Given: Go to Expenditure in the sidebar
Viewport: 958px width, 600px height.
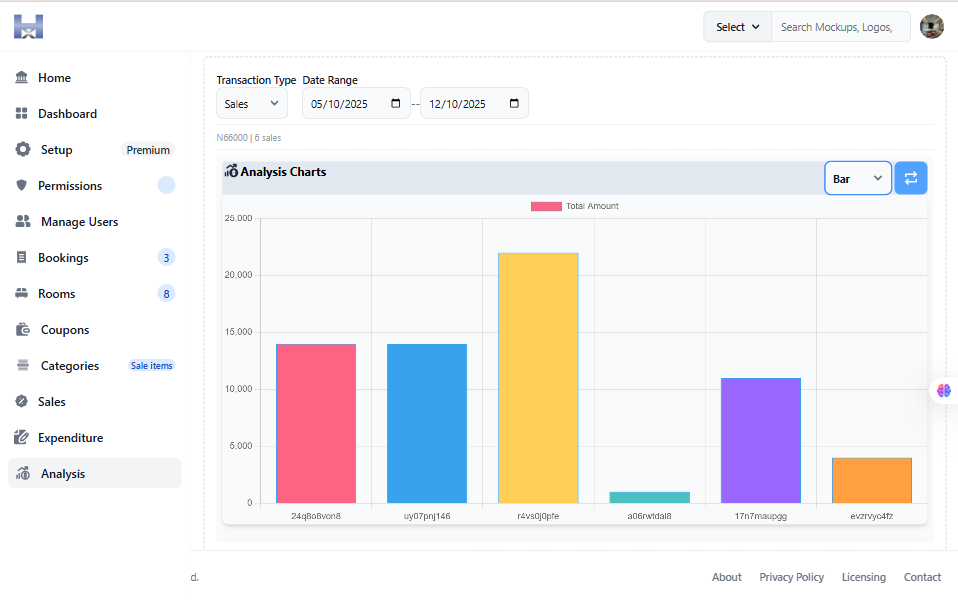Looking at the screenshot, I should pos(70,438).
